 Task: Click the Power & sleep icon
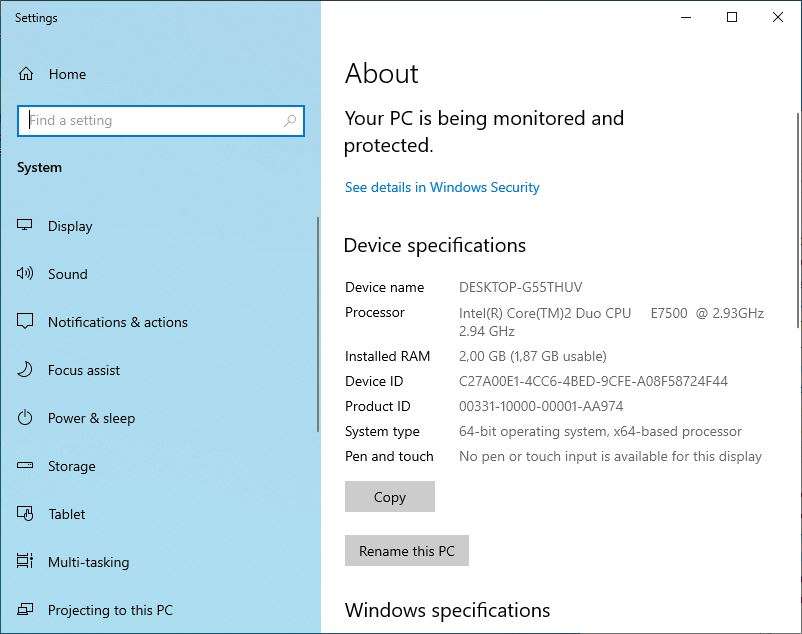pyautogui.click(x=26, y=418)
